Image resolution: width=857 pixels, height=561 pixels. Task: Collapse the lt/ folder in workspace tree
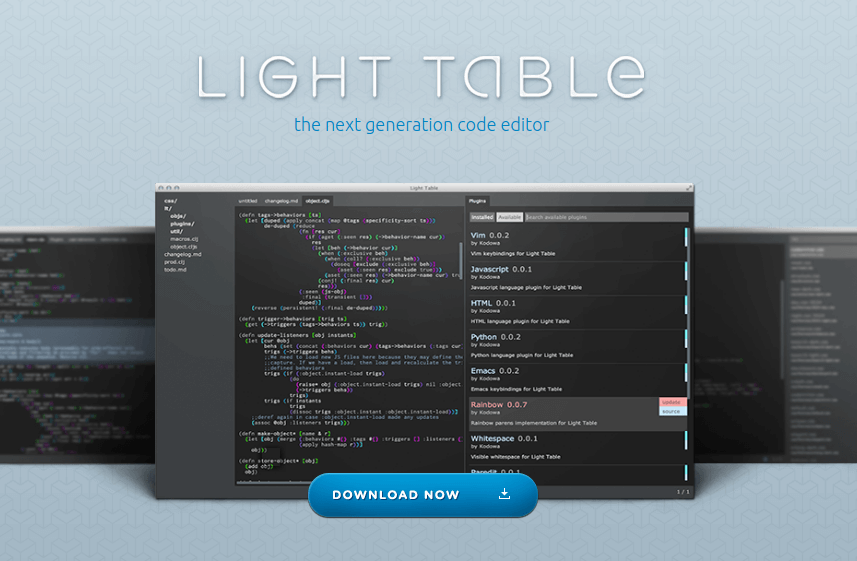coord(168,208)
